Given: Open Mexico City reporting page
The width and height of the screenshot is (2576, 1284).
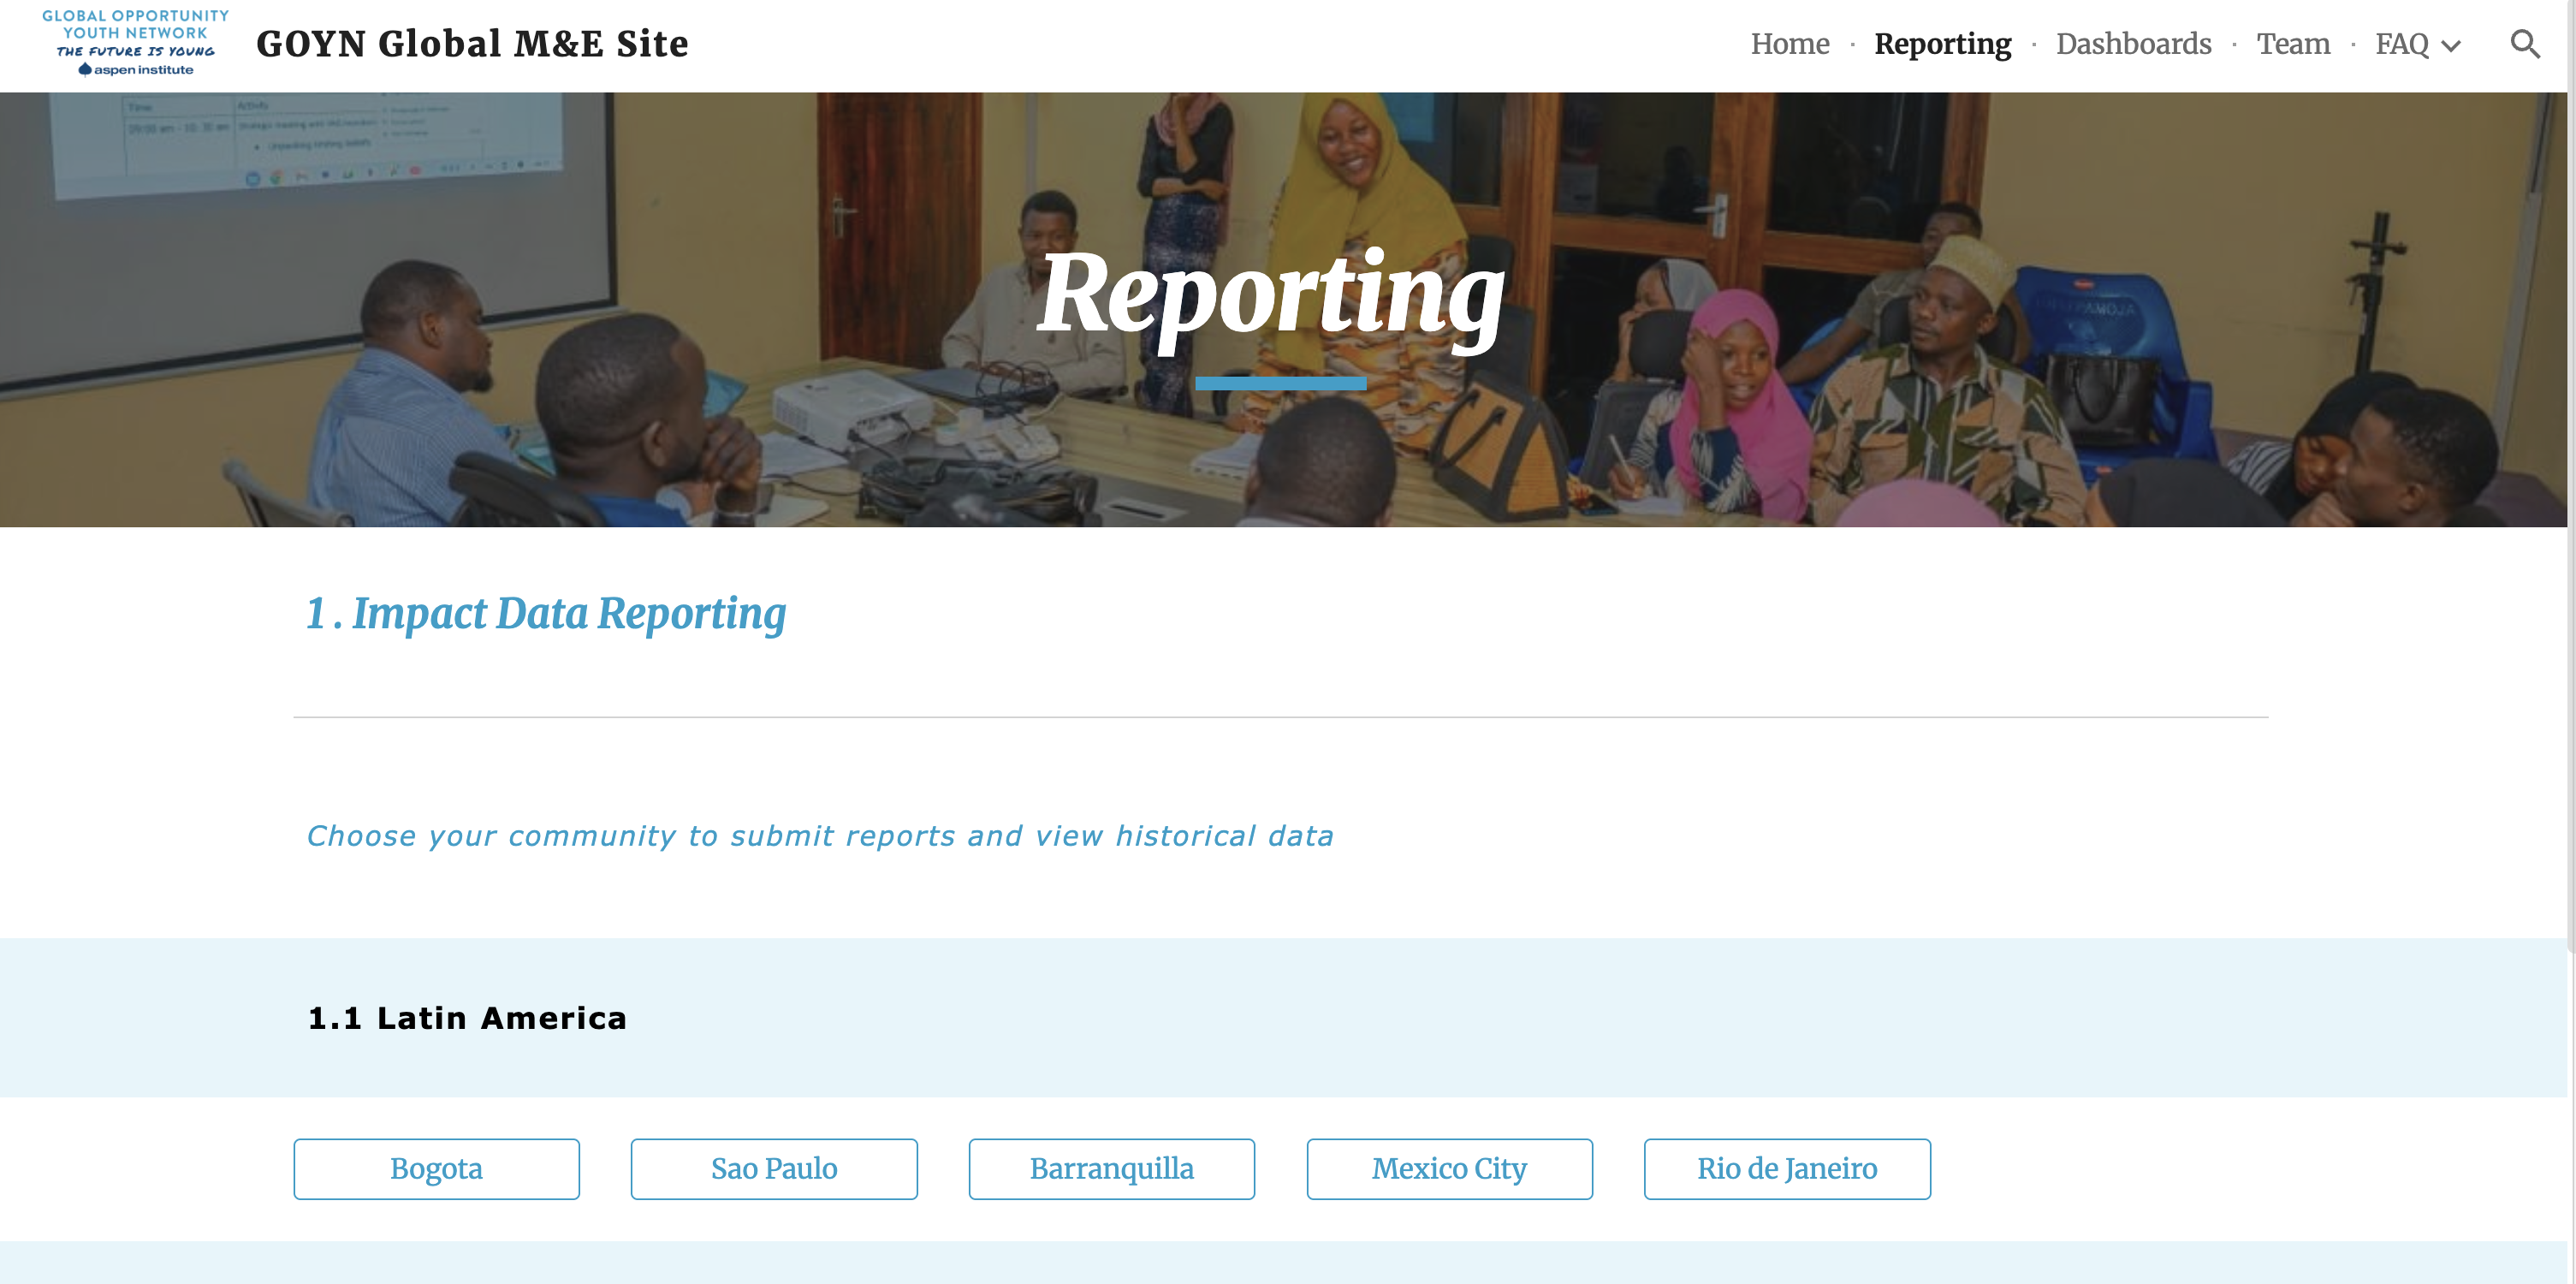Looking at the screenshot, I should coord(1449,1168).
